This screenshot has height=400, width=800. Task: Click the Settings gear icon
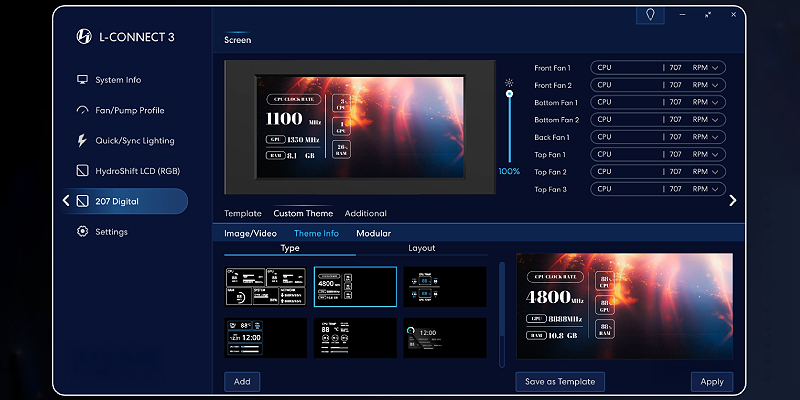coord(82,232)
